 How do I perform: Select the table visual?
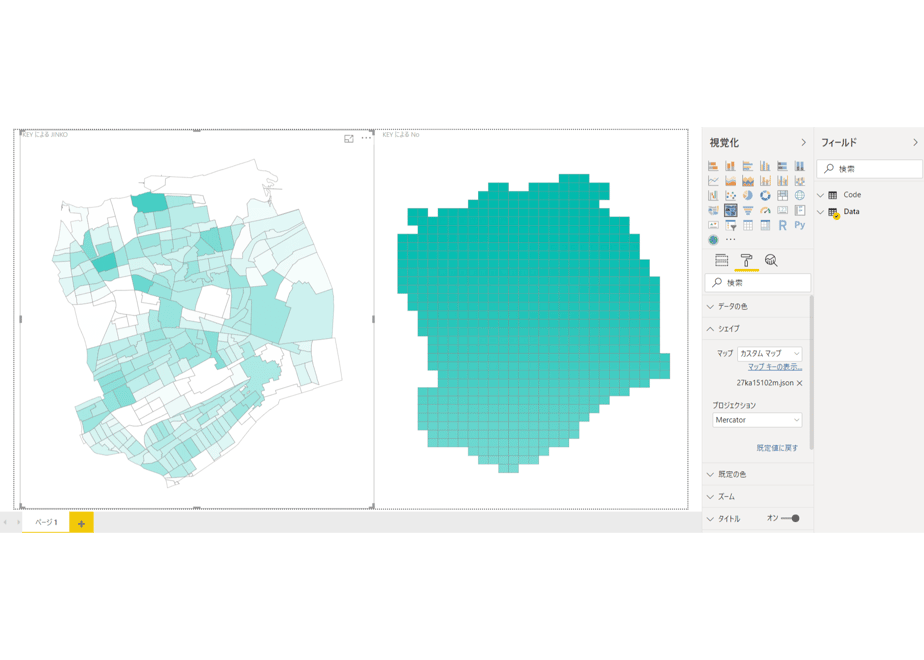click(748, 225)
